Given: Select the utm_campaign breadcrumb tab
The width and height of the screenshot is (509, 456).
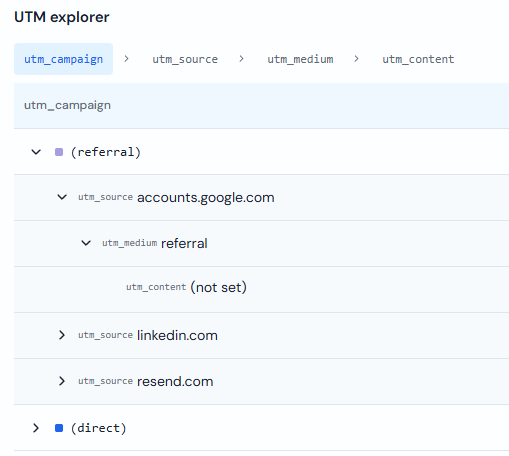Looking at the screenshot, I should 63,59.
